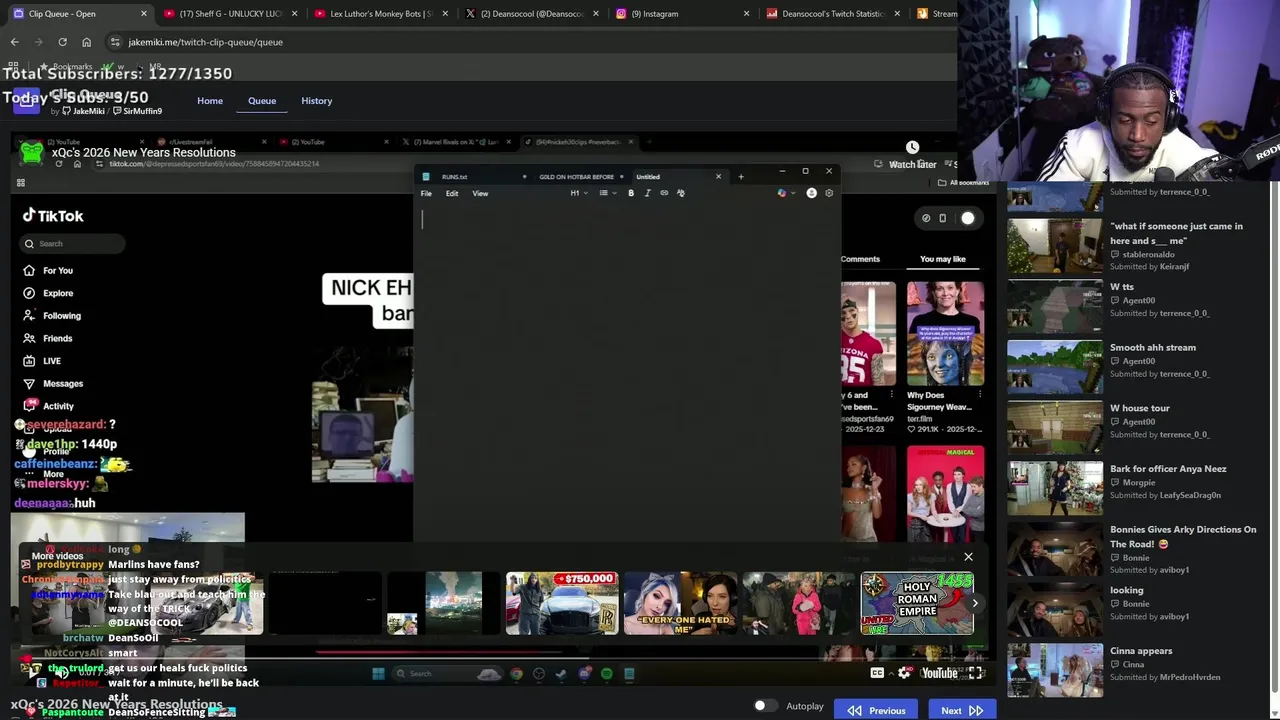
Task: Click the TikTok search field
Action: (x=73, y=243)
